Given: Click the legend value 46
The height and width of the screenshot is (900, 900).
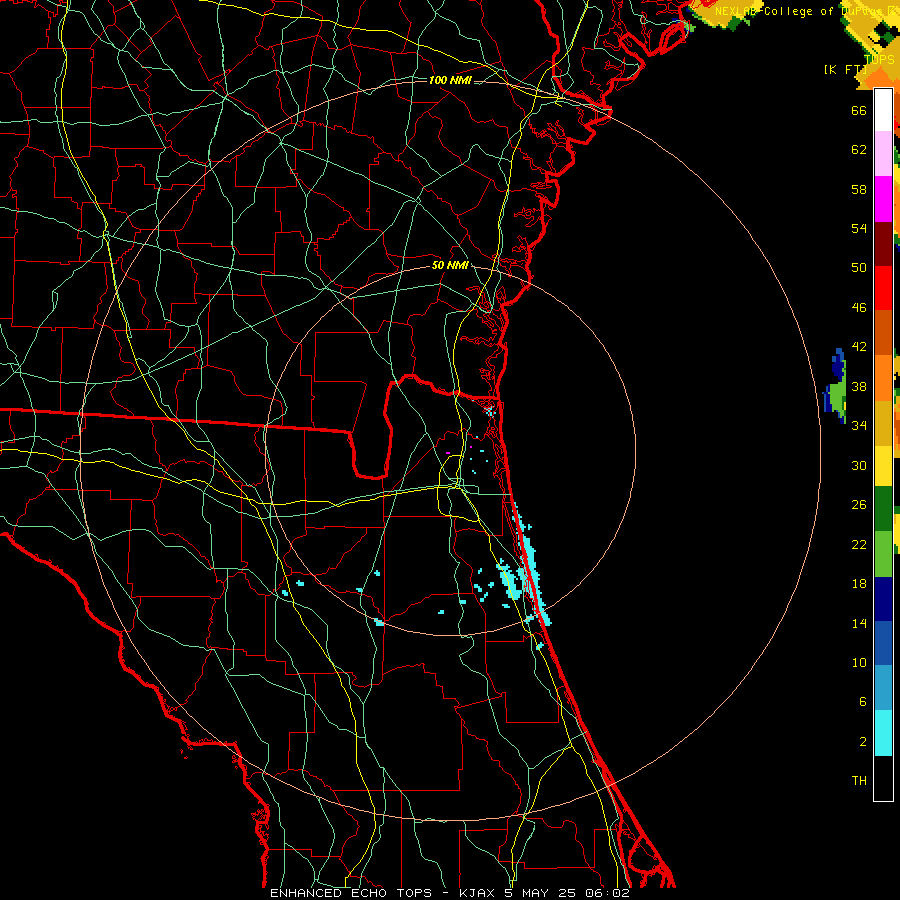Looking at the screenshot, I should click(859, 308).
